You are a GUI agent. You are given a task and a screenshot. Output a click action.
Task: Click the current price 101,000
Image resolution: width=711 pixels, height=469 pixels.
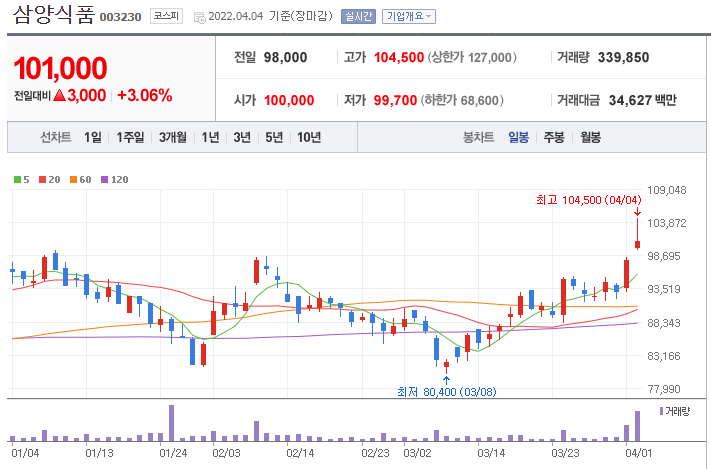click(x=60, y=68)
